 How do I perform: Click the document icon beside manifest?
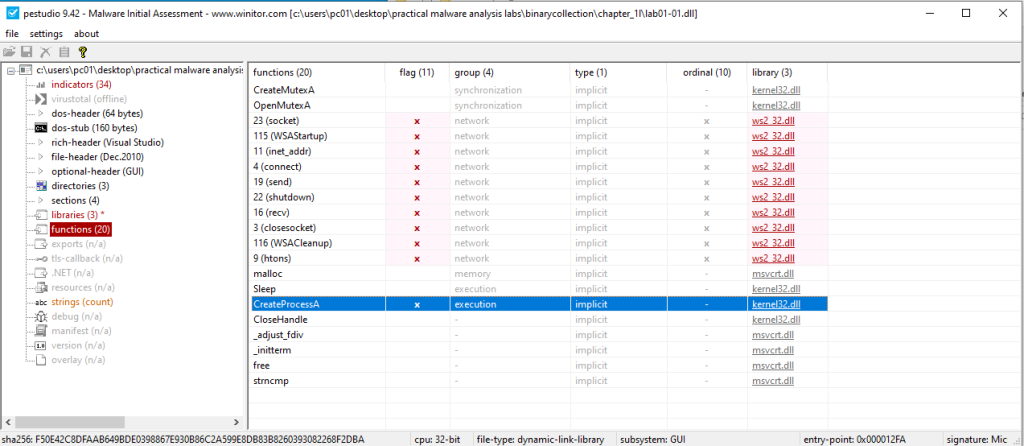coord(40,330)
